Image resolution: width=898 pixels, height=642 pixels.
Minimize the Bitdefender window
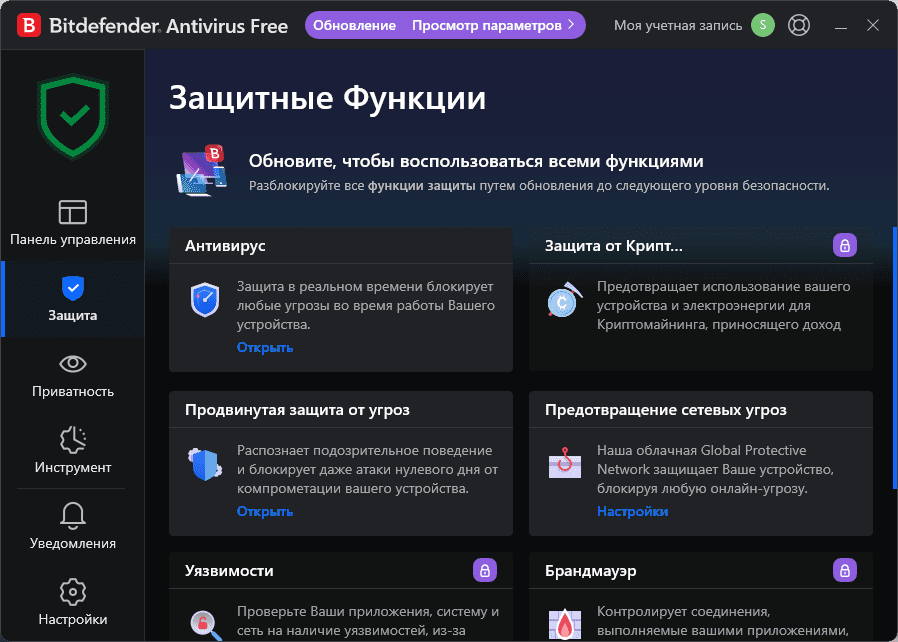coord(841,26)
